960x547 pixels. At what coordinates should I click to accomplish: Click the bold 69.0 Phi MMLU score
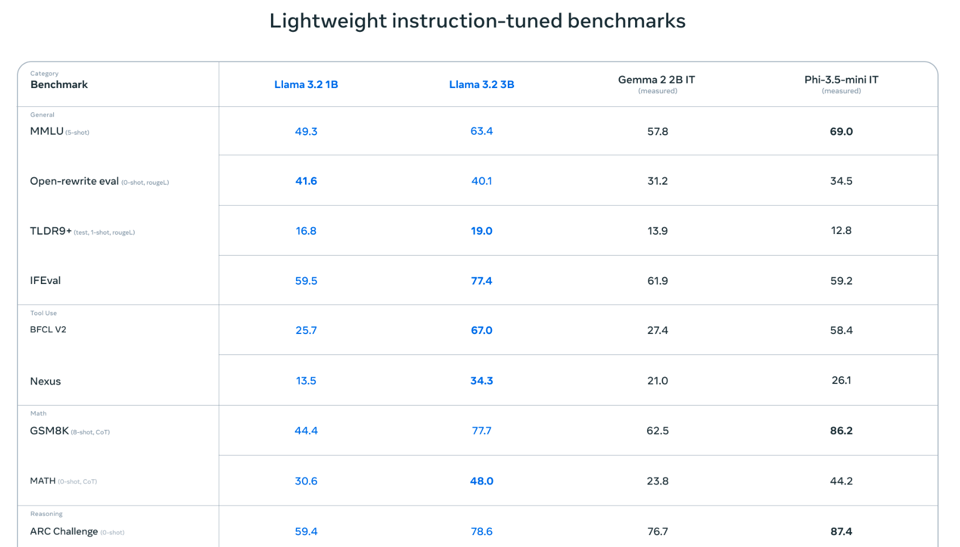coord(841,131)
